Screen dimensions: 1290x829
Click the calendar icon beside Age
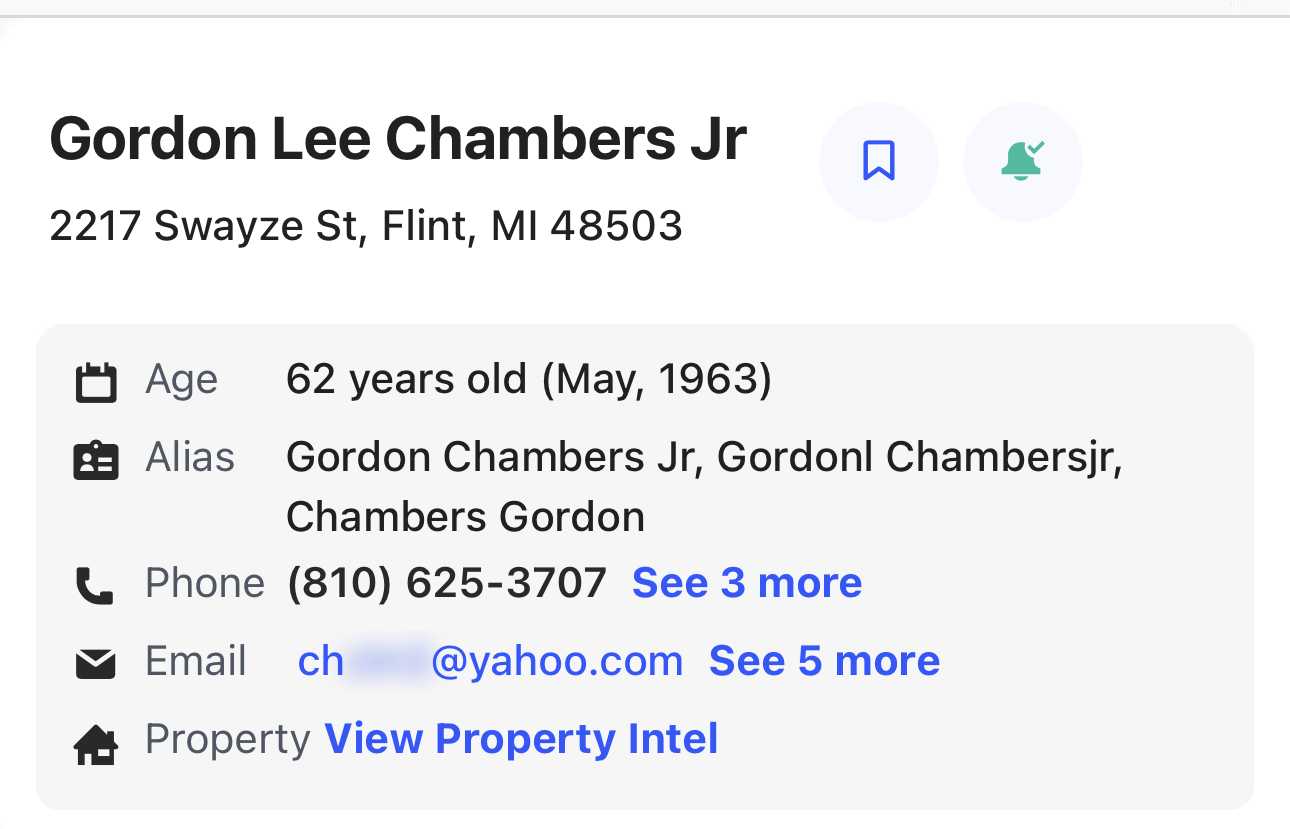pos(96,382)
